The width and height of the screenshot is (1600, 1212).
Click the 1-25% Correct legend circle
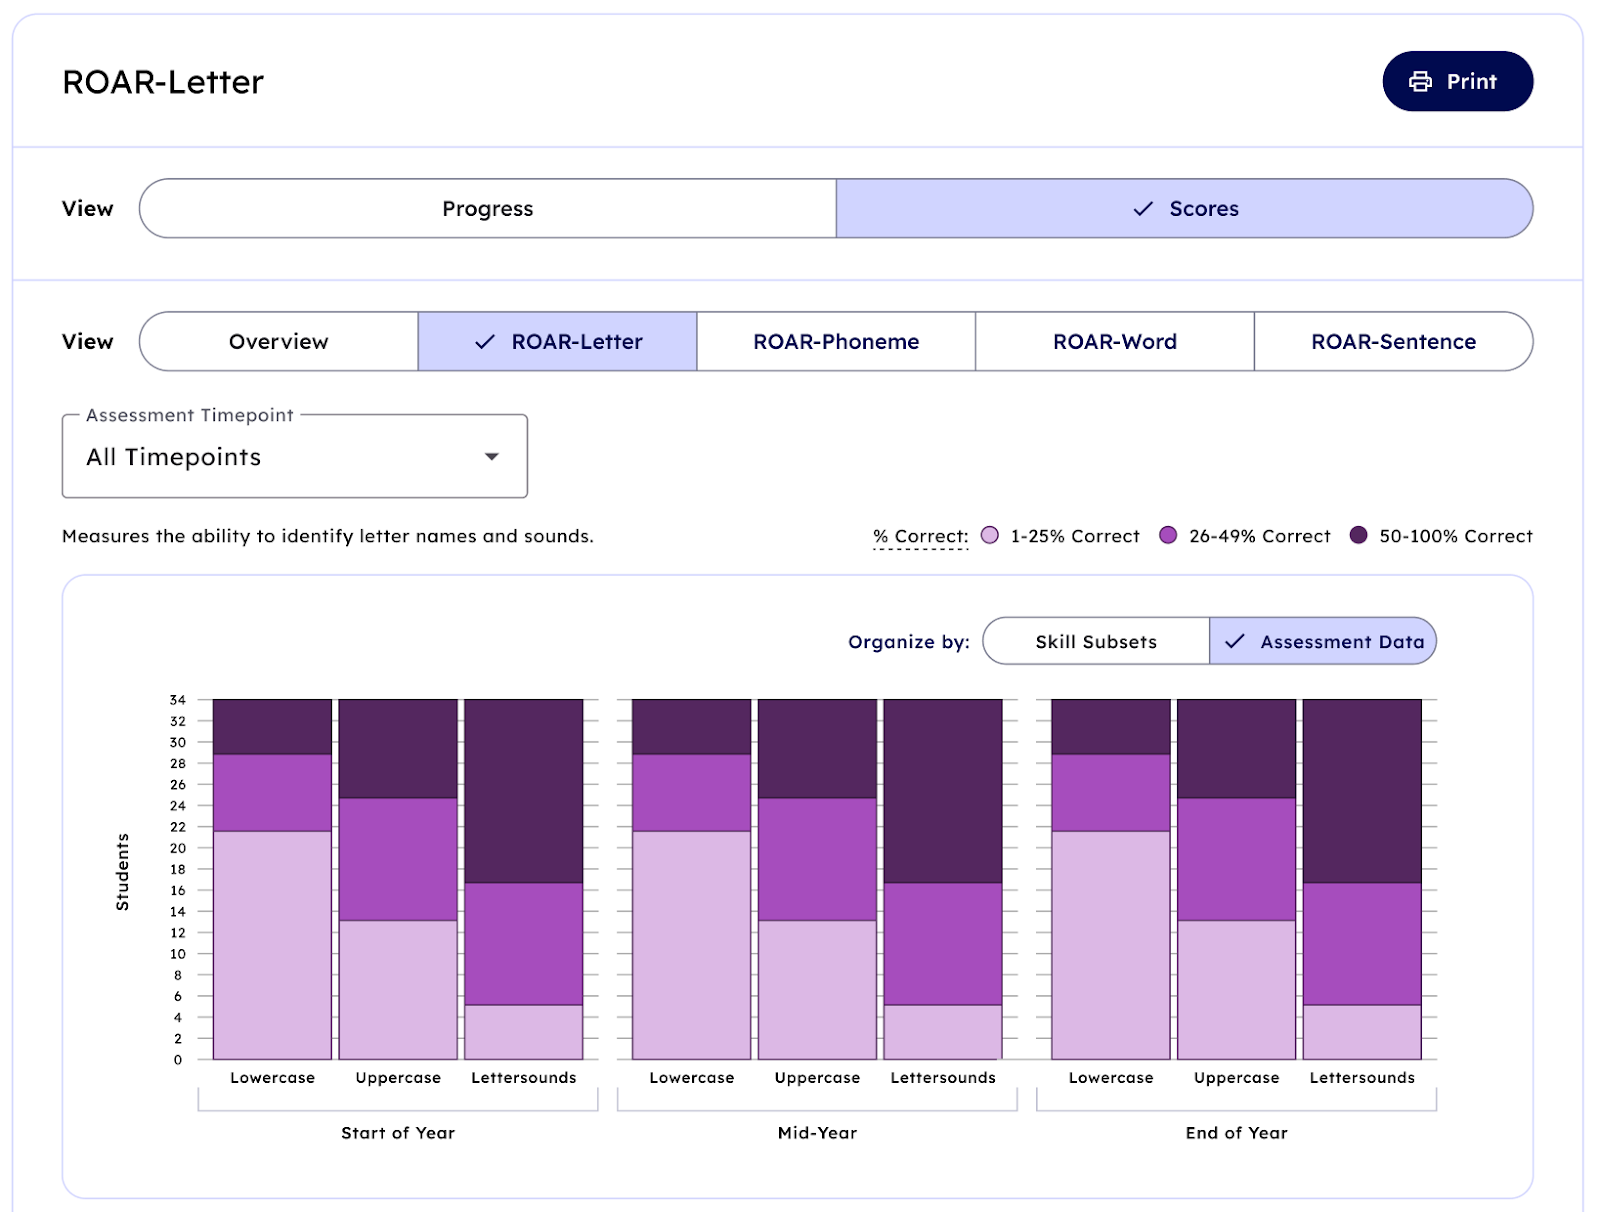(990, 536)
